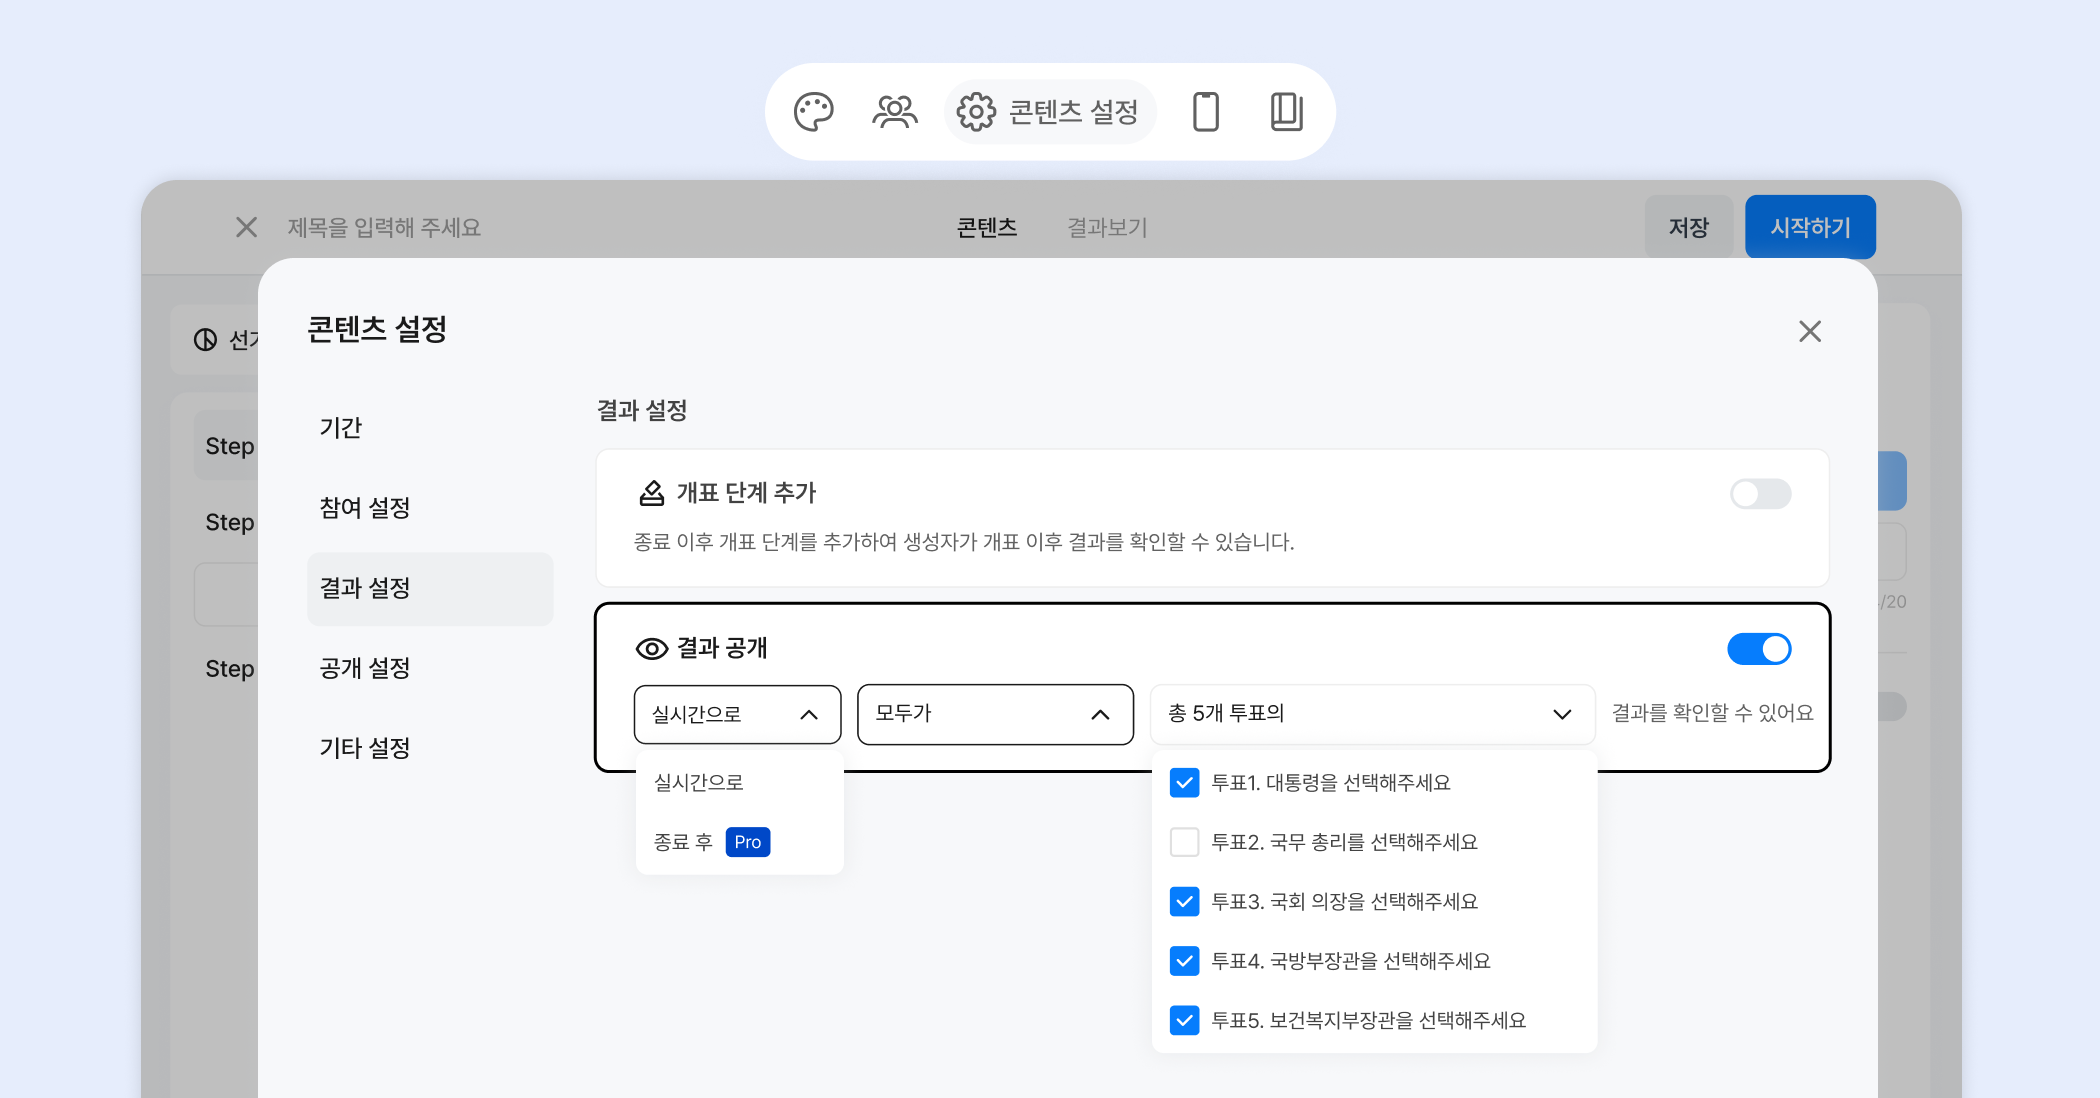Click the 제목을 입력해 주세요 title field
Screen dimensions: 2100x1098
pyautogui.click(x=384, y=228)
